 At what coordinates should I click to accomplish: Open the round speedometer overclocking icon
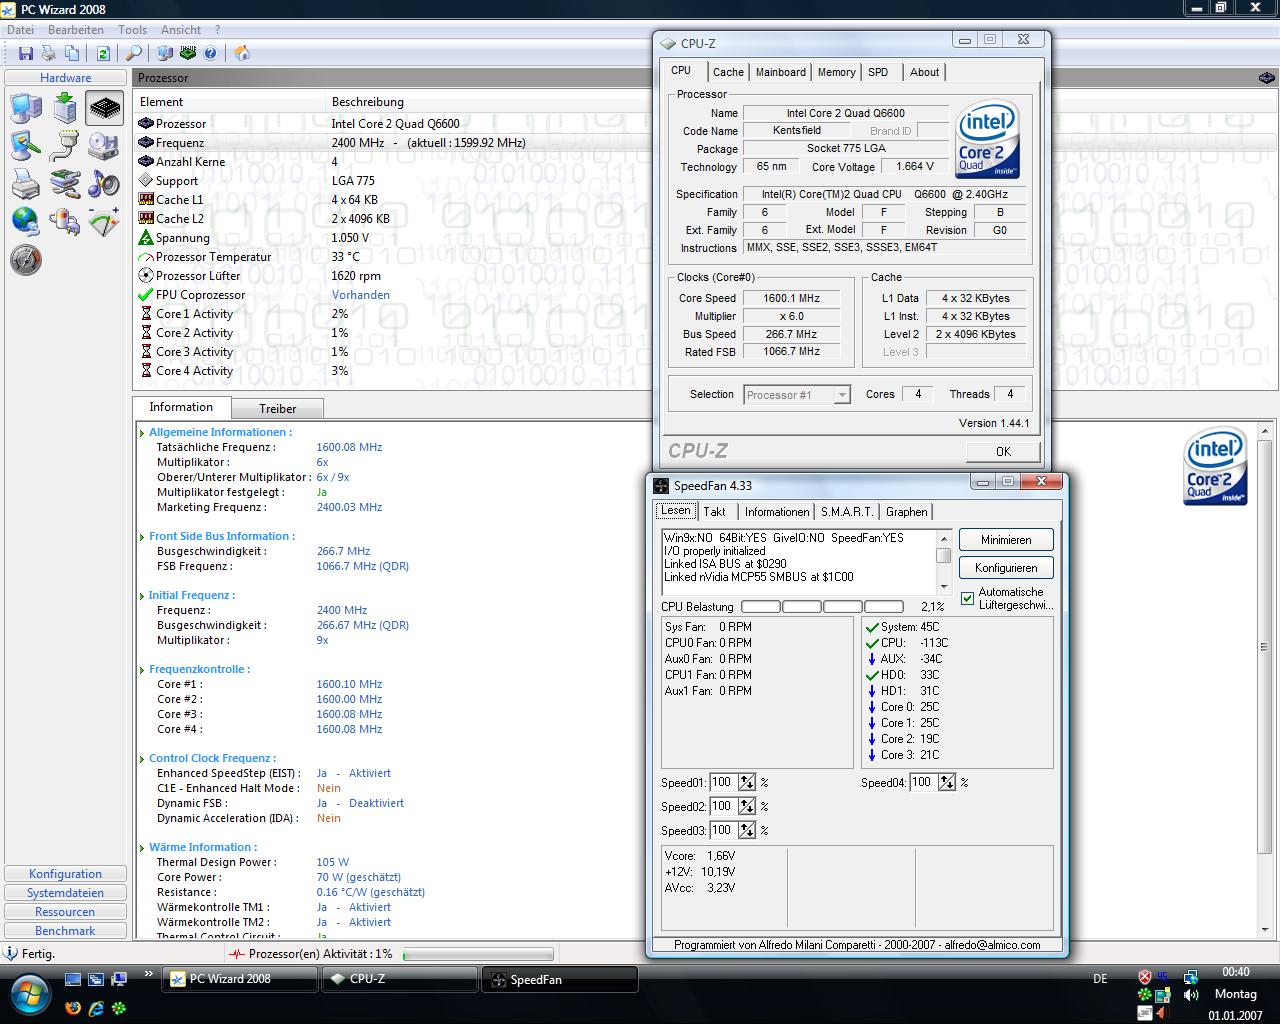coord(26,260)
